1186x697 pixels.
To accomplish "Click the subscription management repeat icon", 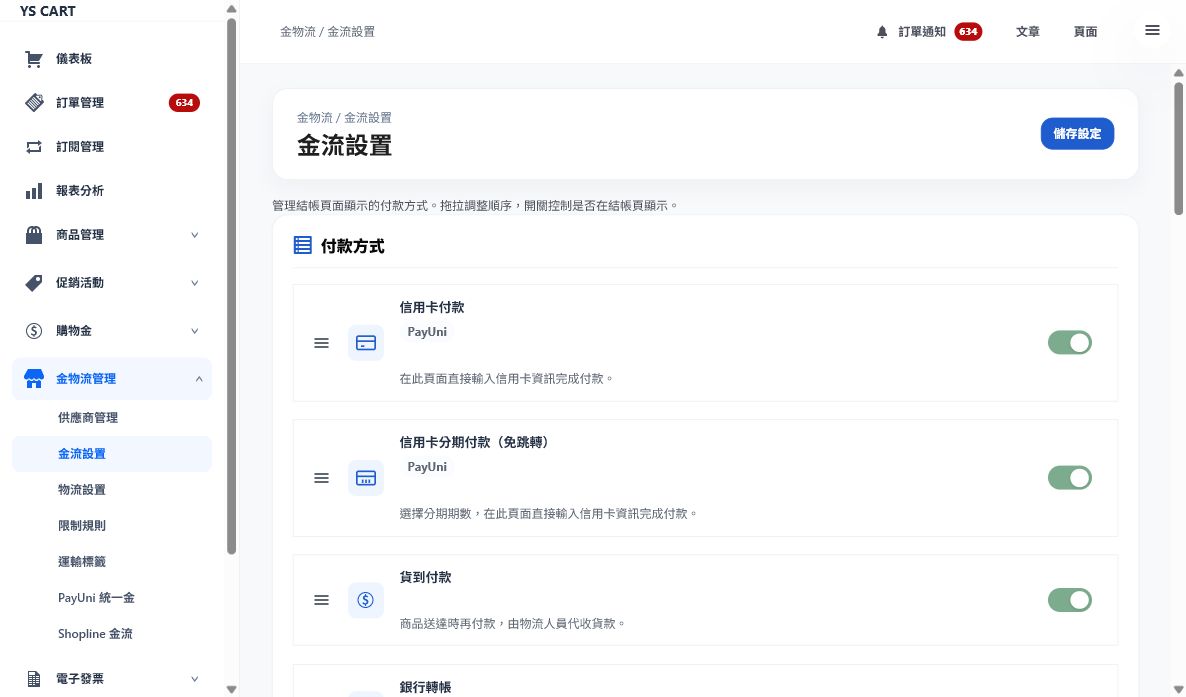I will [34, 147].
